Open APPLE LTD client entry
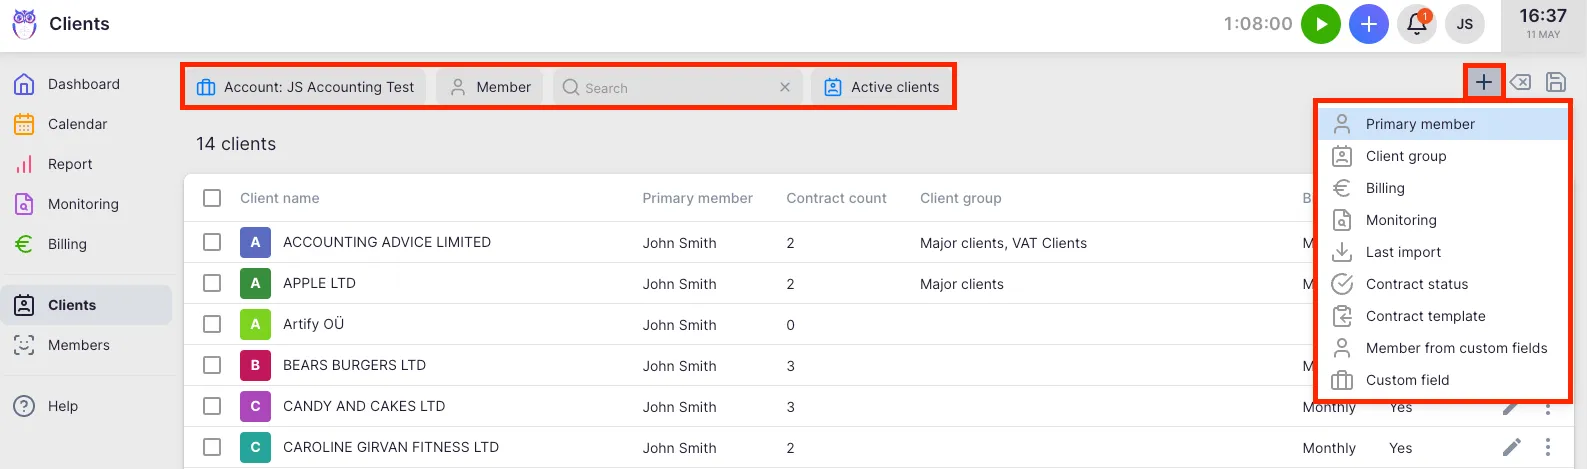Screen dimensions: 1587x469 (x=319, y=283)
